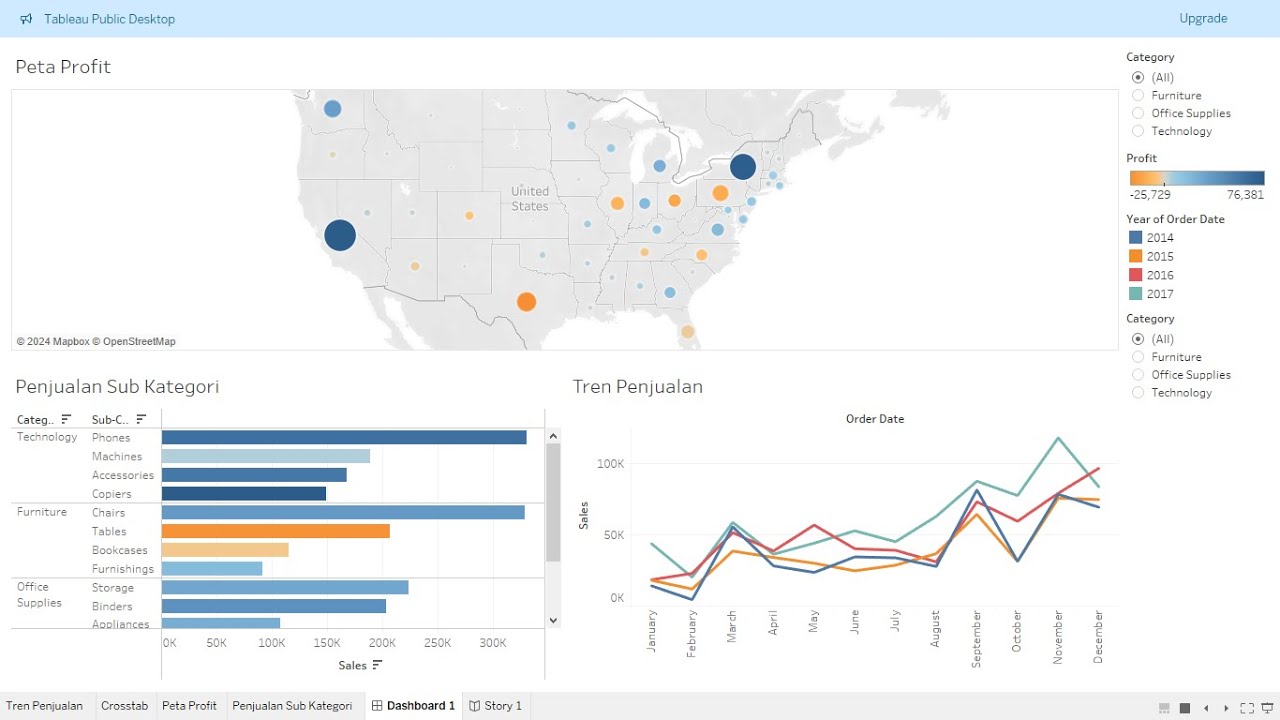
Task: Select the Washington state profit circle
Action: pos(332,109)
